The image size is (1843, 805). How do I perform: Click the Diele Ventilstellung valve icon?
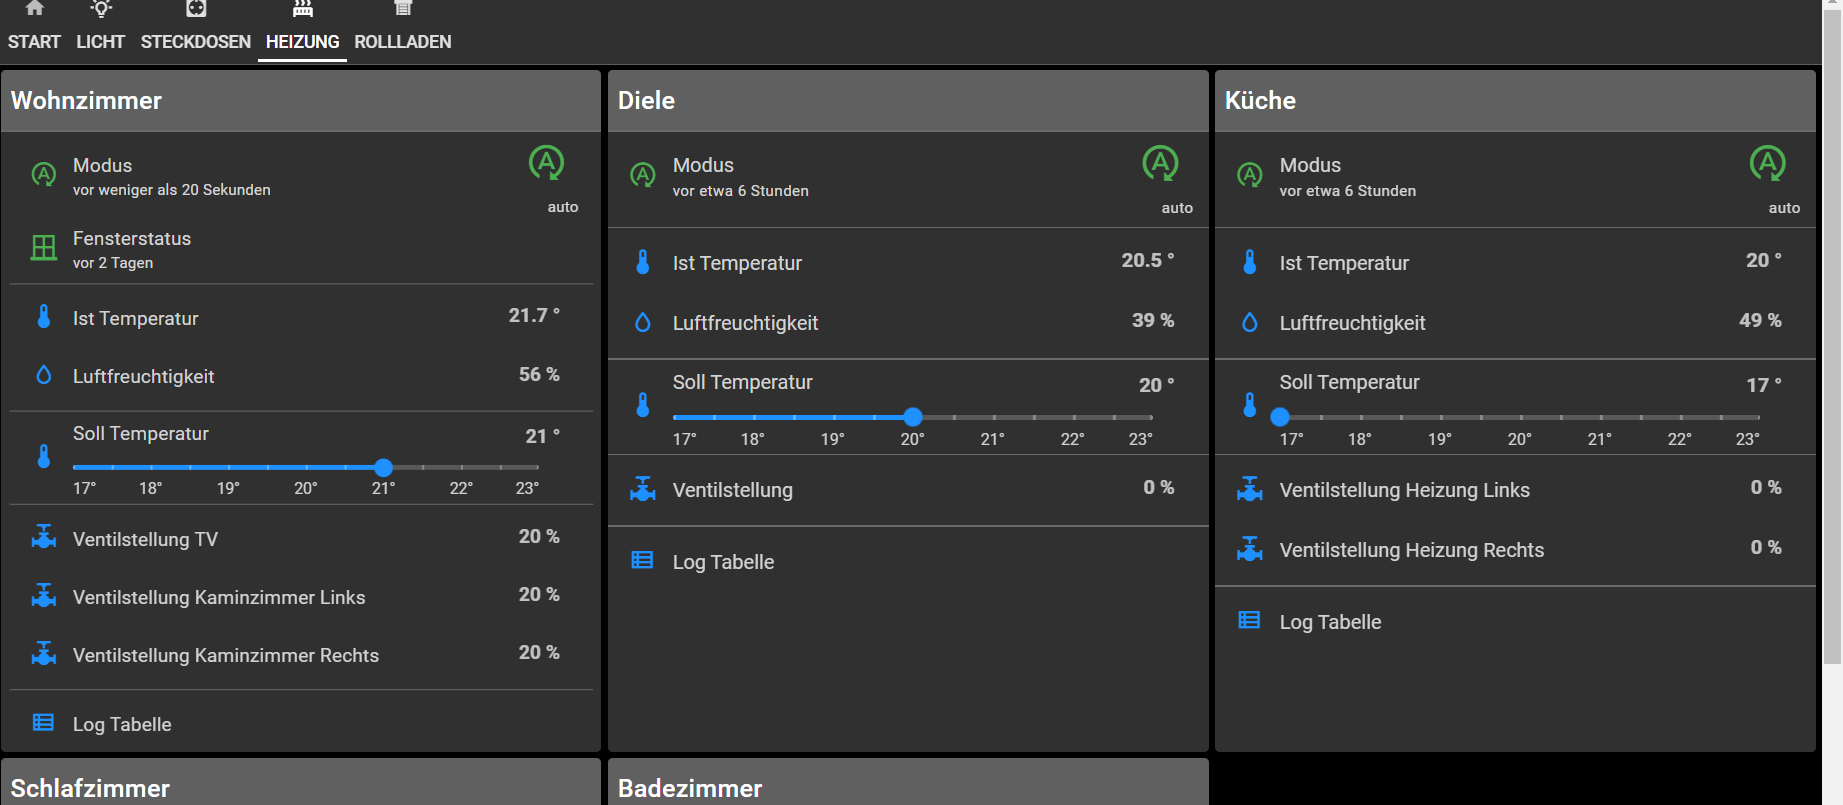(643, 489)
